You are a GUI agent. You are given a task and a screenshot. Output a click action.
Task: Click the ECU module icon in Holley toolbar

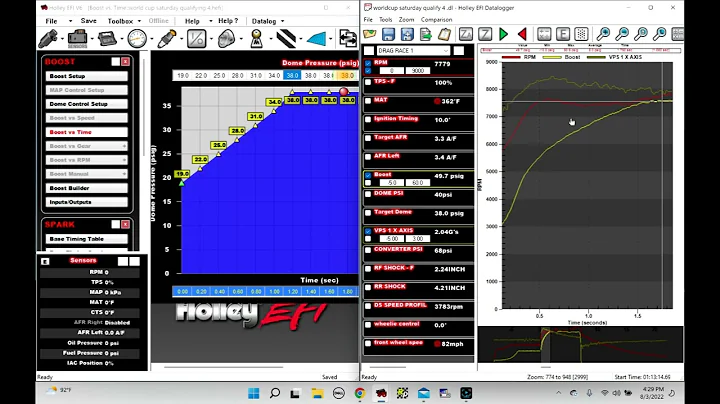(107, 39)
